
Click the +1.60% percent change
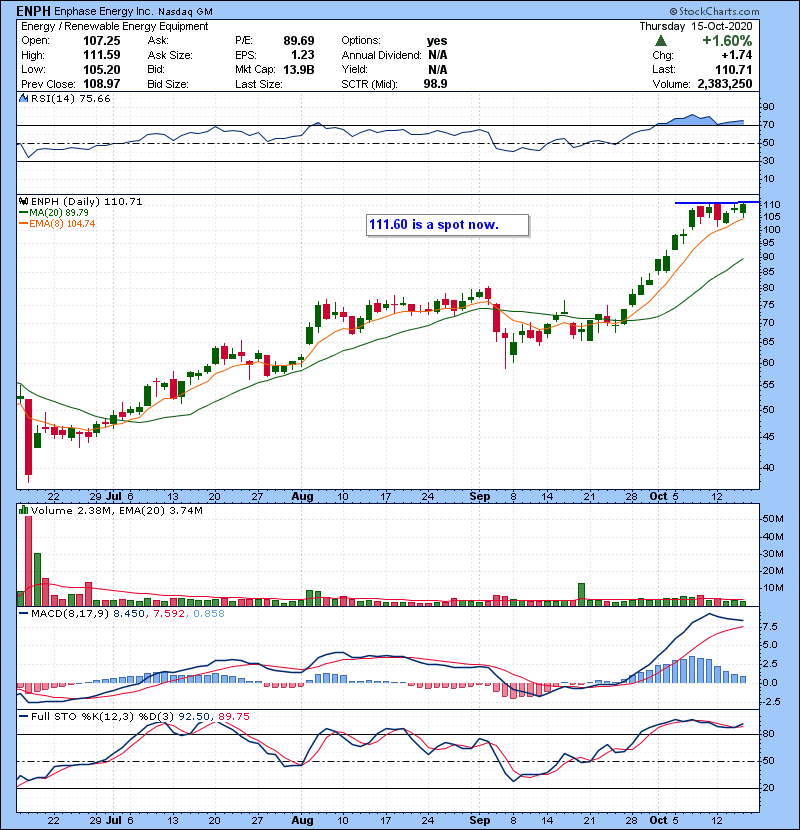click(727, 41)
